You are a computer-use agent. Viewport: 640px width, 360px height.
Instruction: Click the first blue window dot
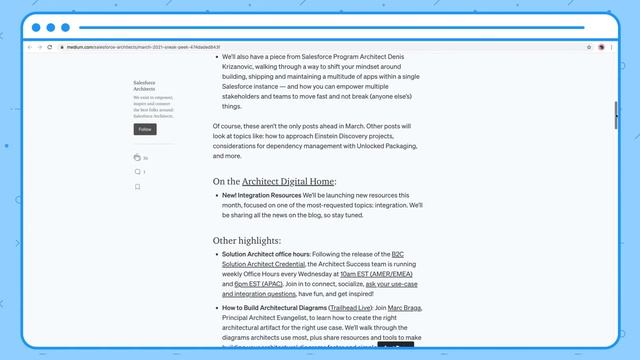tap(36, 27)
